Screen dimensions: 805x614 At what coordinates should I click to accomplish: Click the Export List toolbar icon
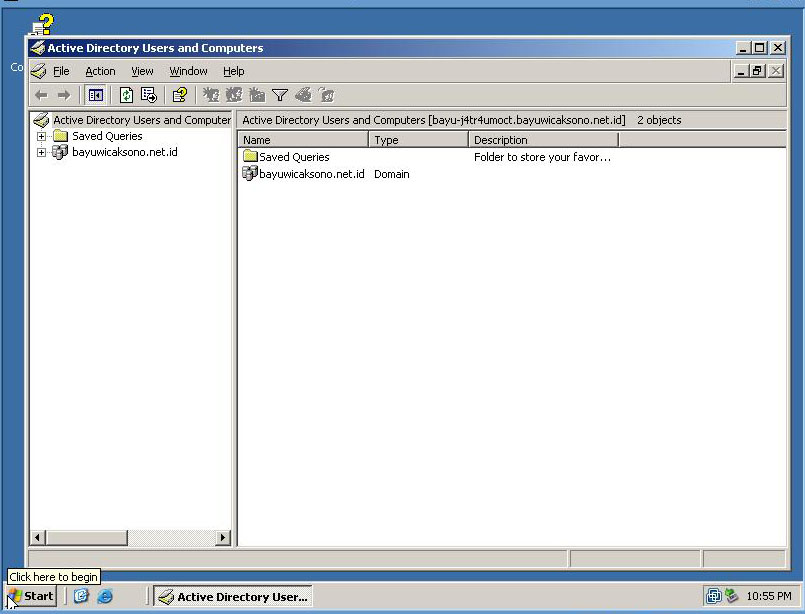click(149, 95)
